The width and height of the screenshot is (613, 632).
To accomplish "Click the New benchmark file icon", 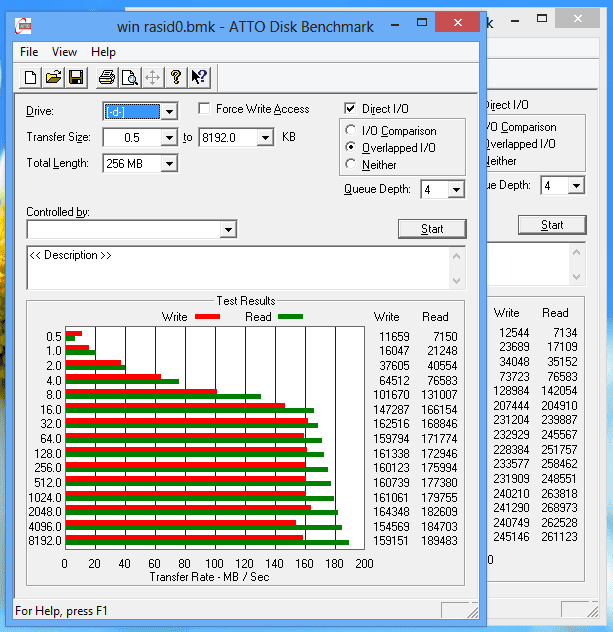I will click(31, 77).
